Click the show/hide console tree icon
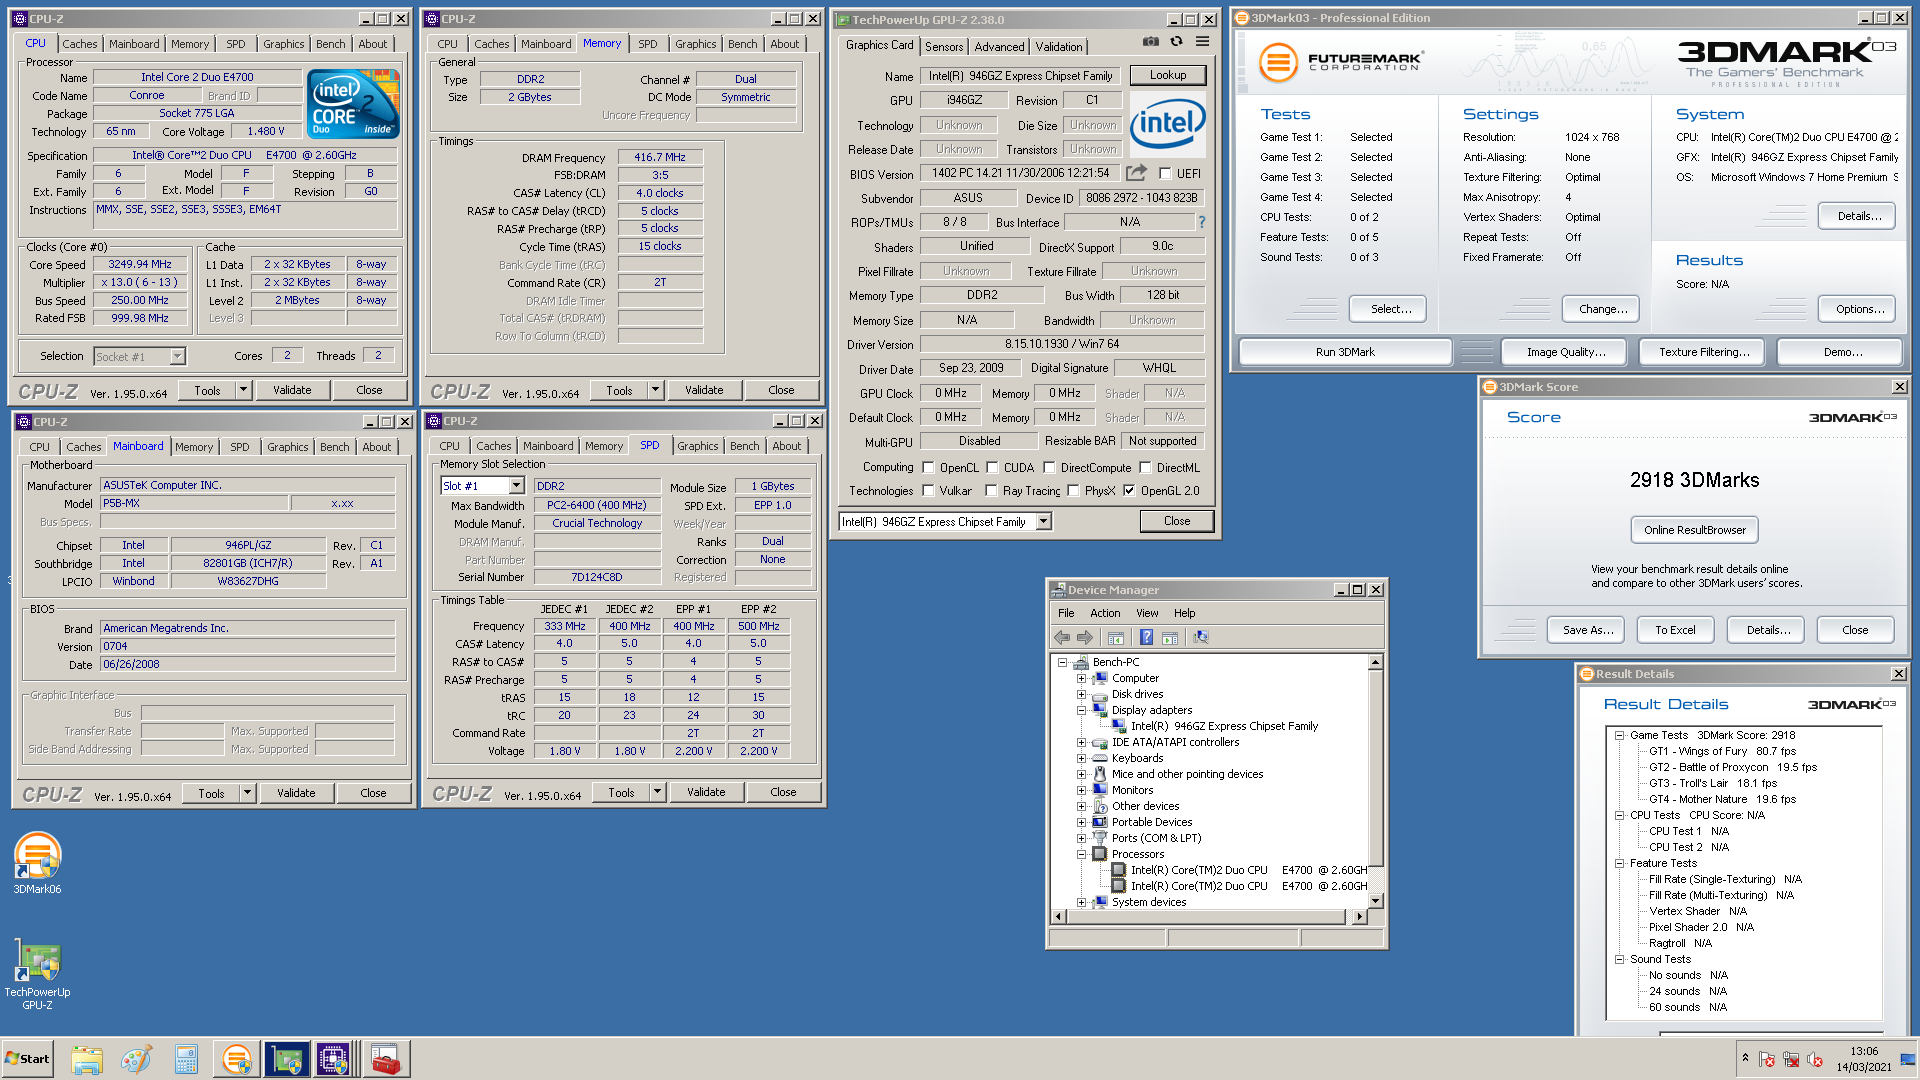Screen dimensions: 1920x1080 pos(1116,637)
